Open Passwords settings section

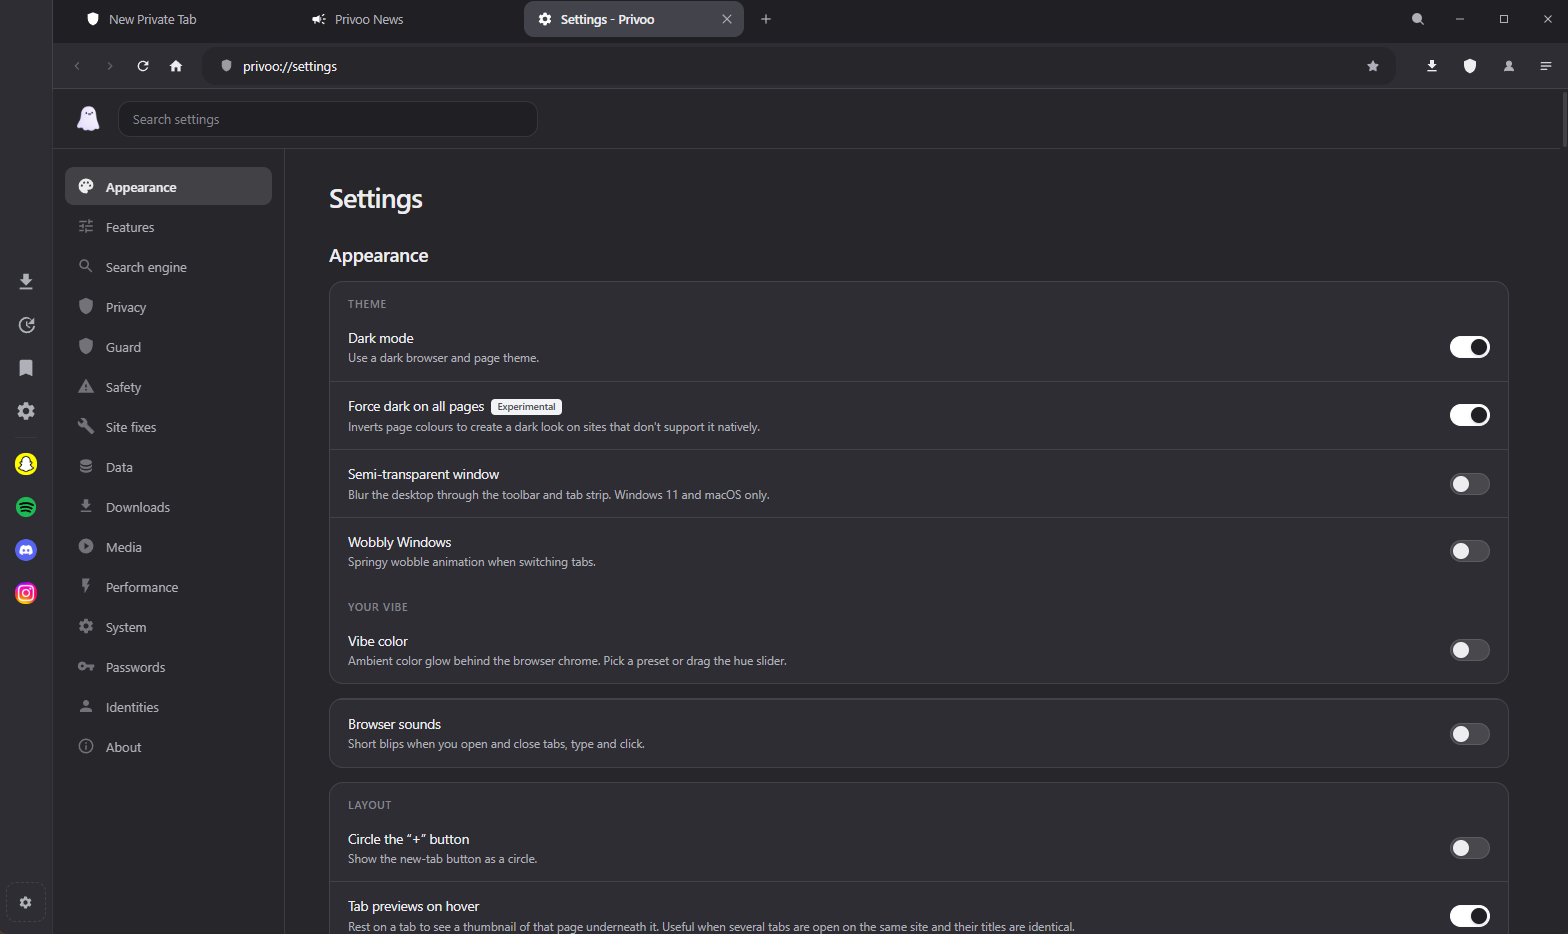click(168, 667)
